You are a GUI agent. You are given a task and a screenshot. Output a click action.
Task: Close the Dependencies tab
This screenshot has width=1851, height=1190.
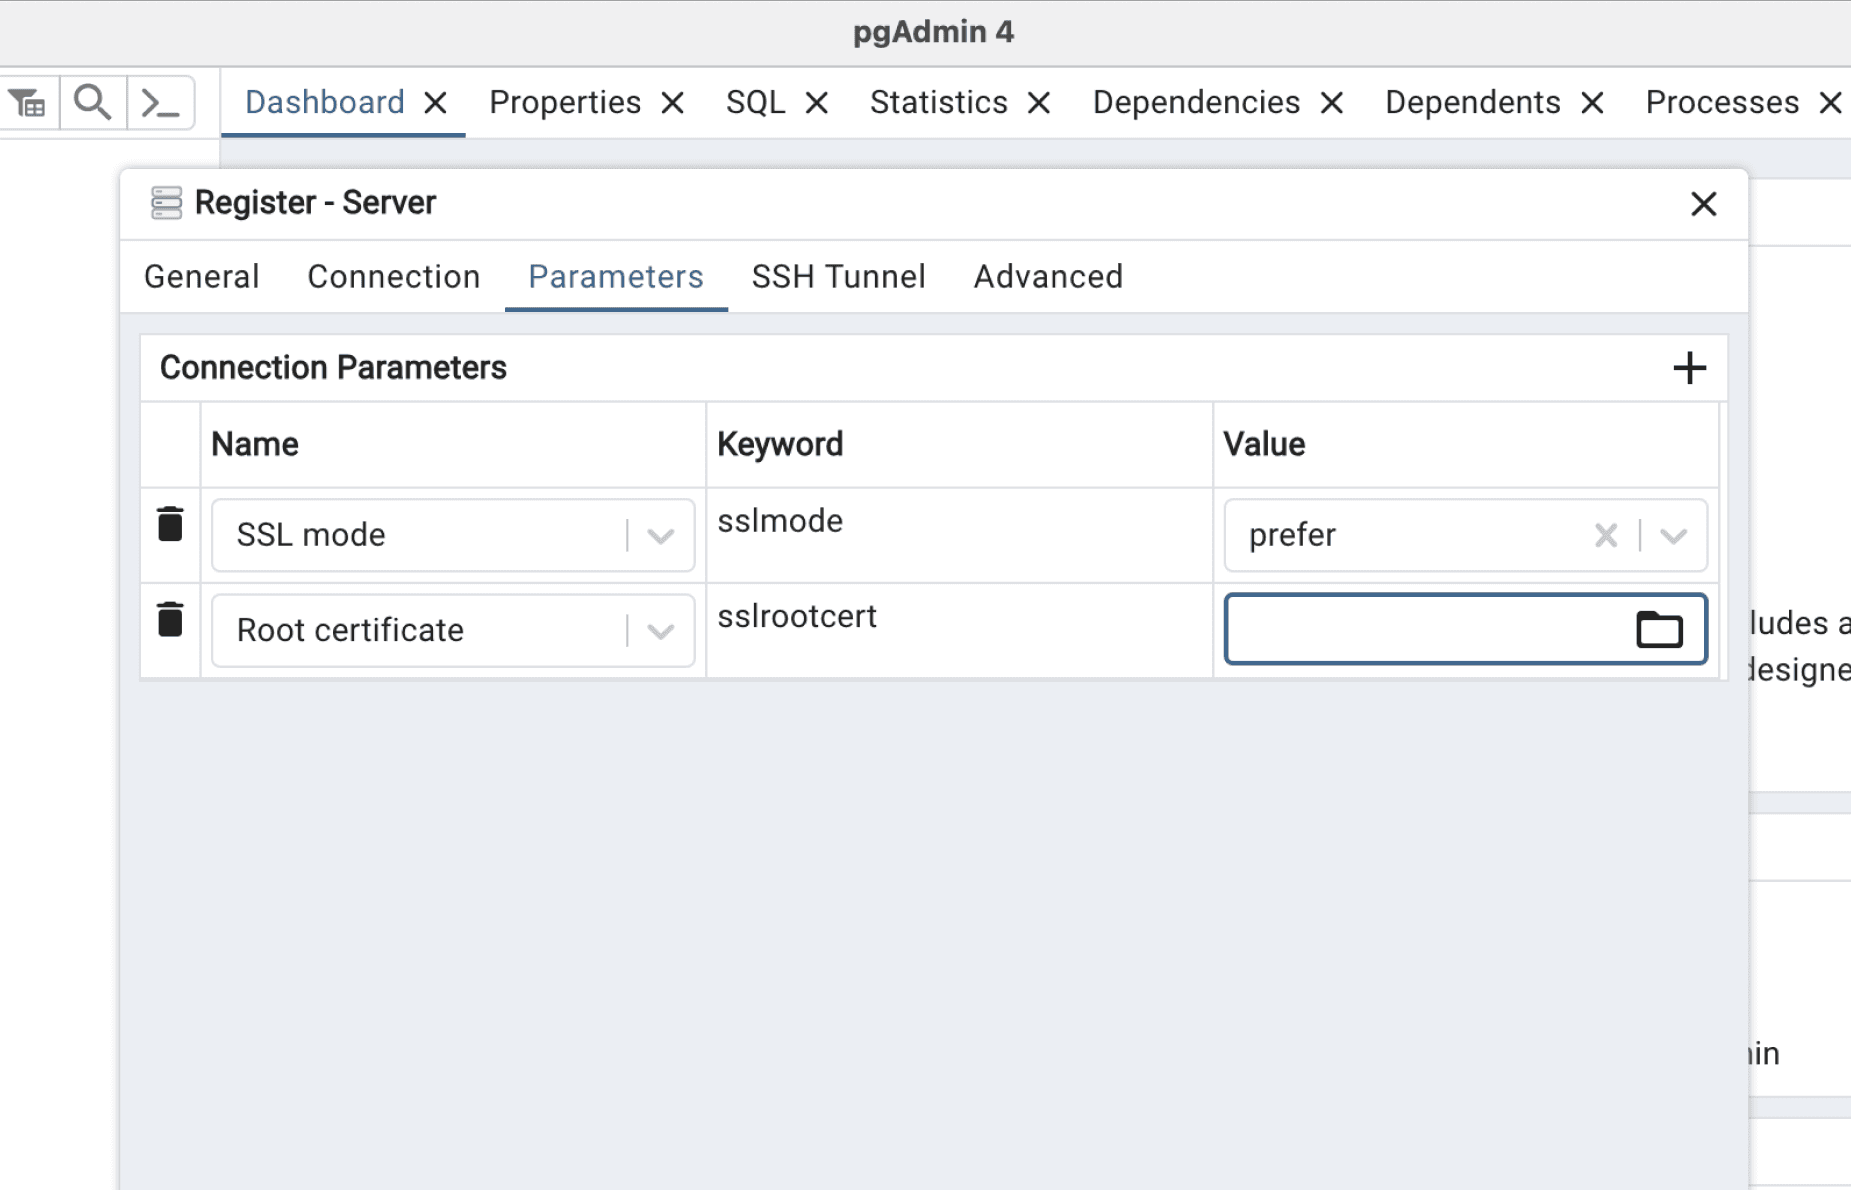[1332, 103]
